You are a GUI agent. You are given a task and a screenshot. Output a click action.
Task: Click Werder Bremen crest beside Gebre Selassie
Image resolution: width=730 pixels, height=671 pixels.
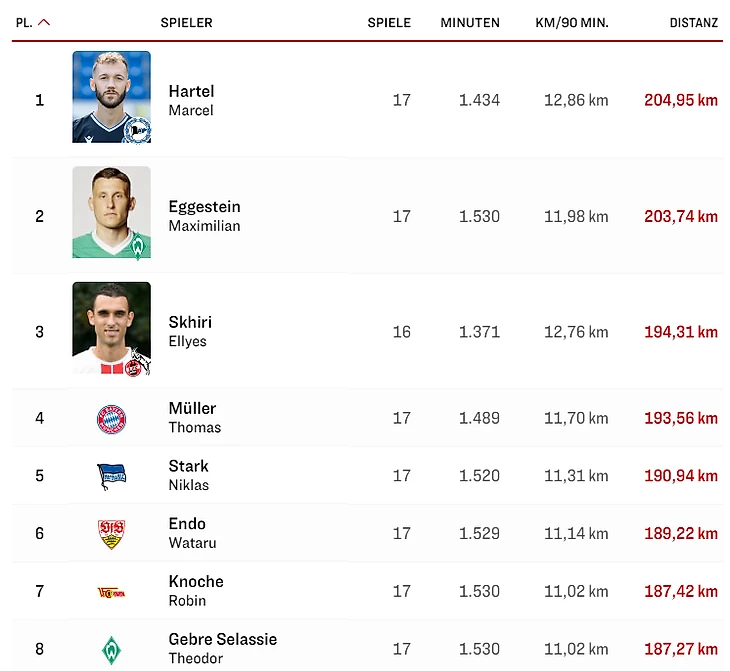coord(111,650)
